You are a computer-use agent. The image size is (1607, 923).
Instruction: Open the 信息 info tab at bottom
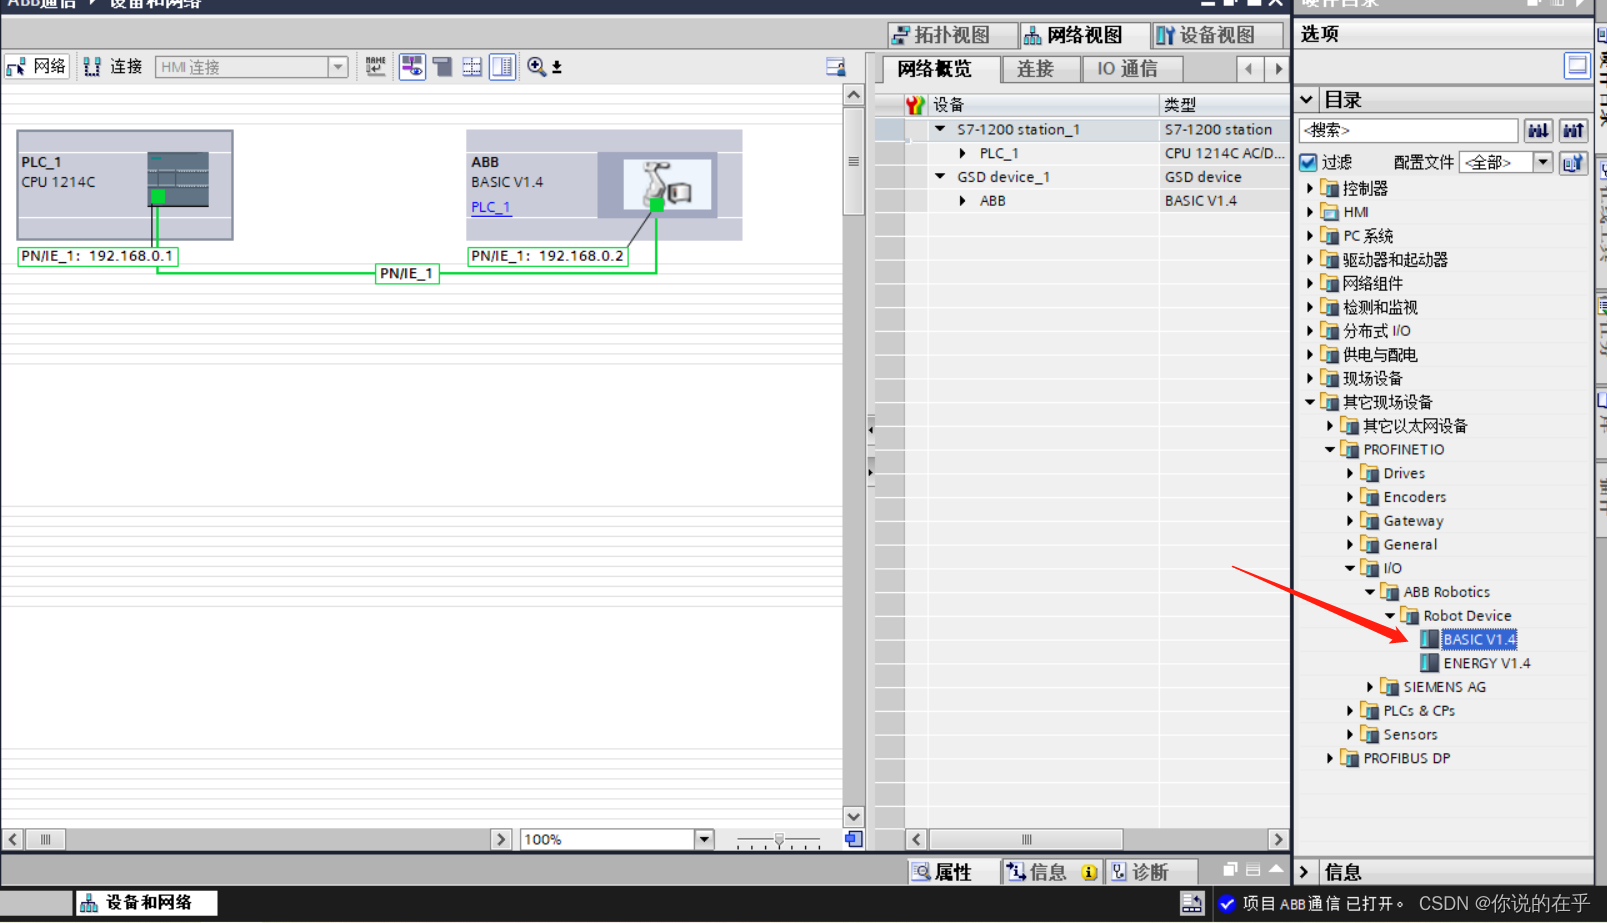click(x=1050, y=872)
